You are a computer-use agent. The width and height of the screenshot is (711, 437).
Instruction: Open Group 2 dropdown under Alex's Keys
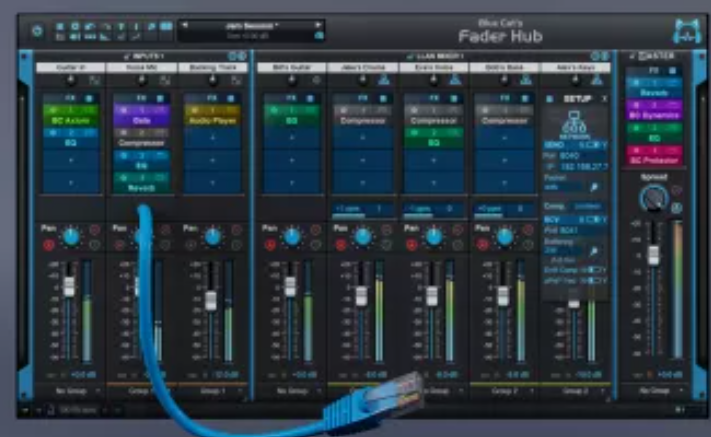tap(575, 391)
